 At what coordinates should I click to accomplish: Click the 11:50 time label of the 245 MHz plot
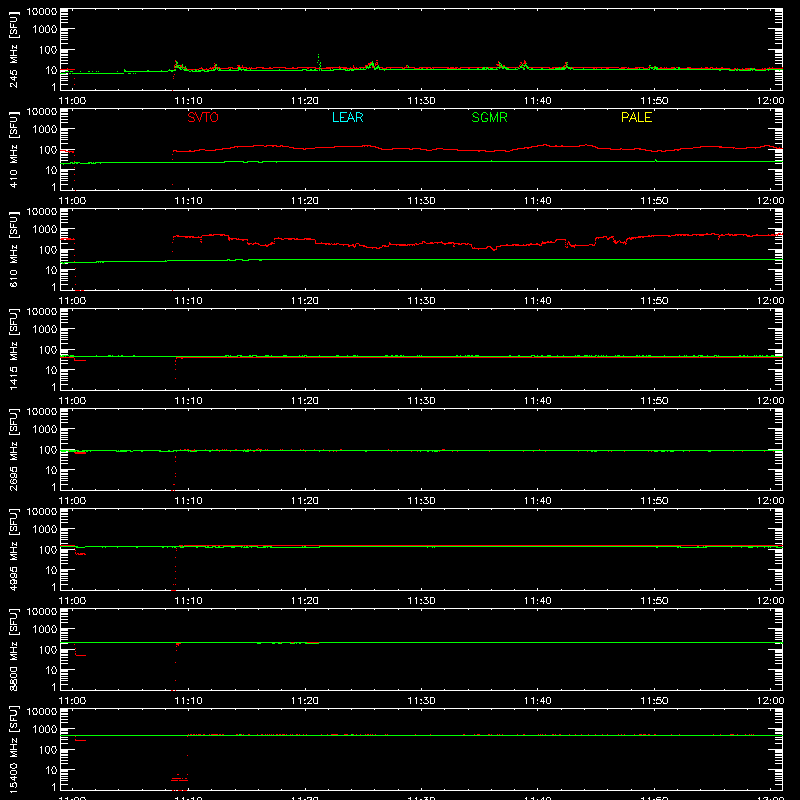(654, 101)
